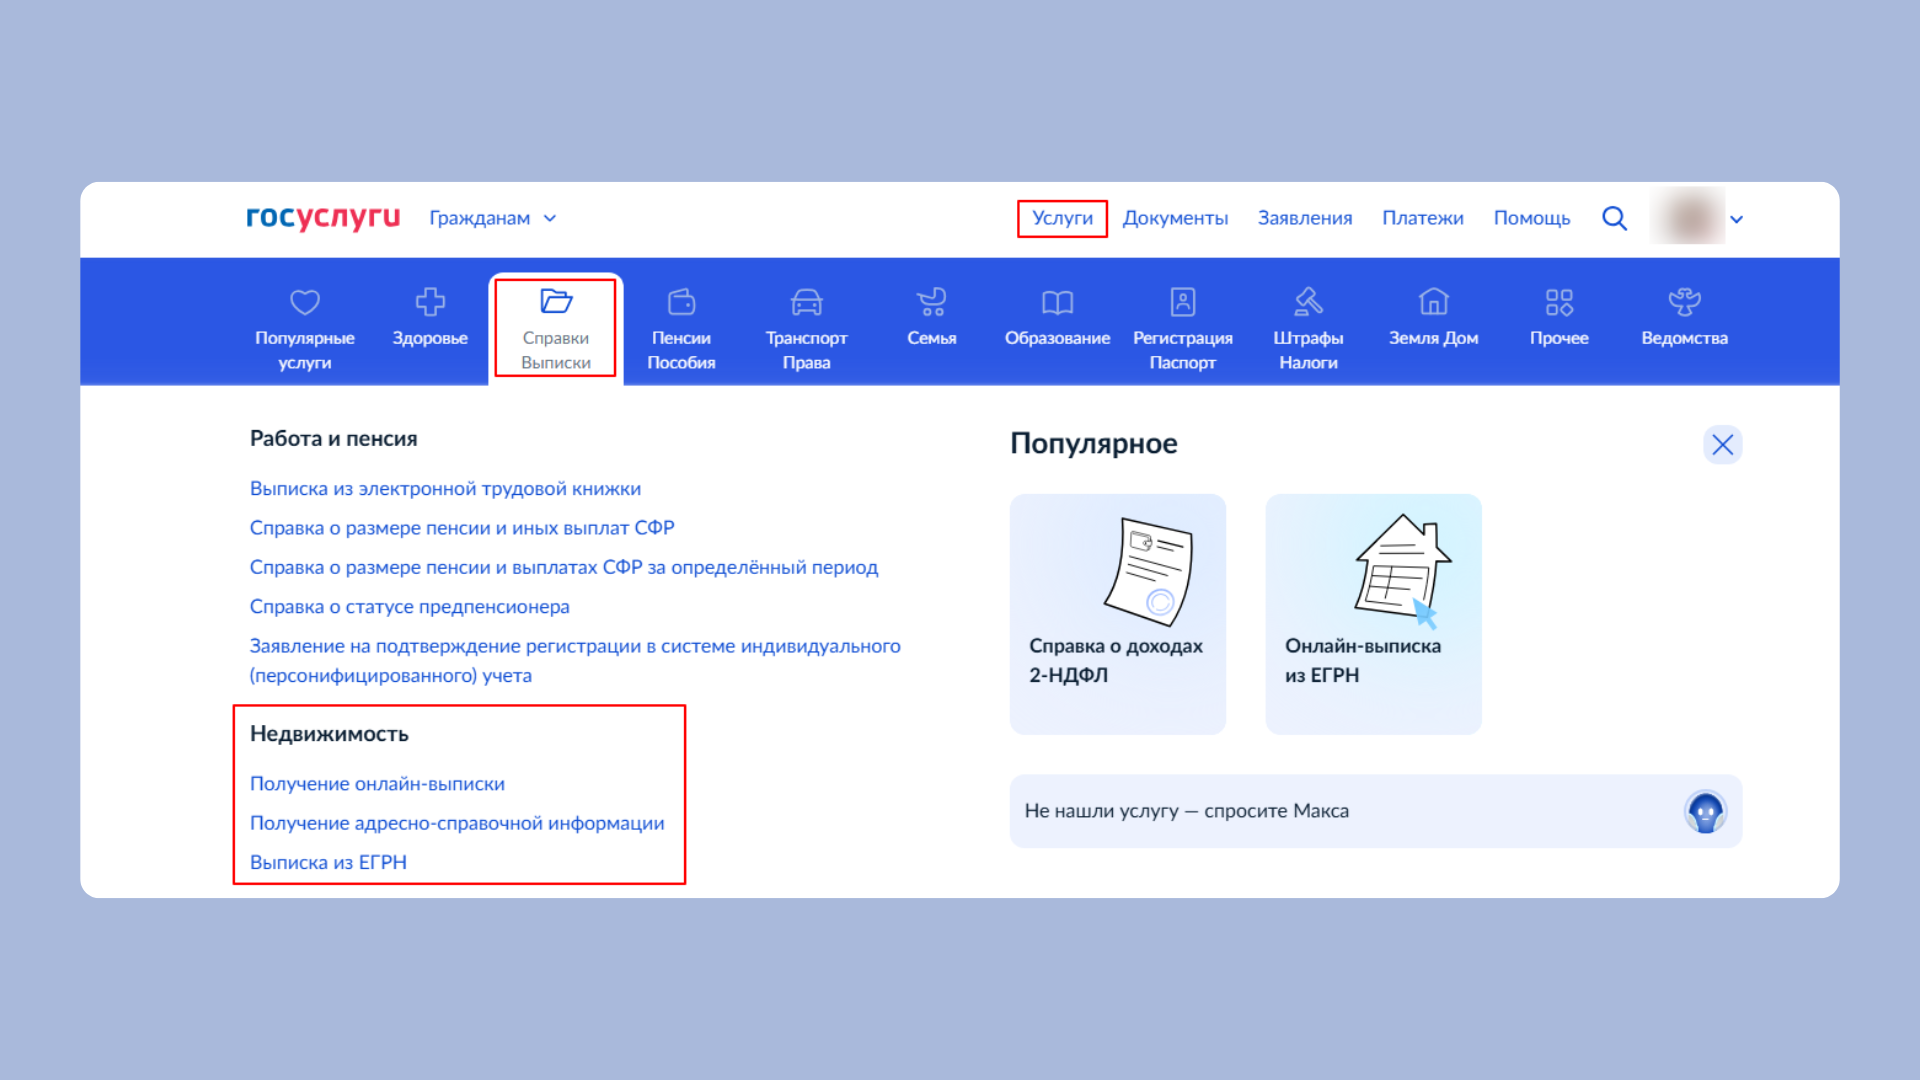Select the Здоровье cross icon
This screenshot has width=1920, height=1080.
click(430, 301)
